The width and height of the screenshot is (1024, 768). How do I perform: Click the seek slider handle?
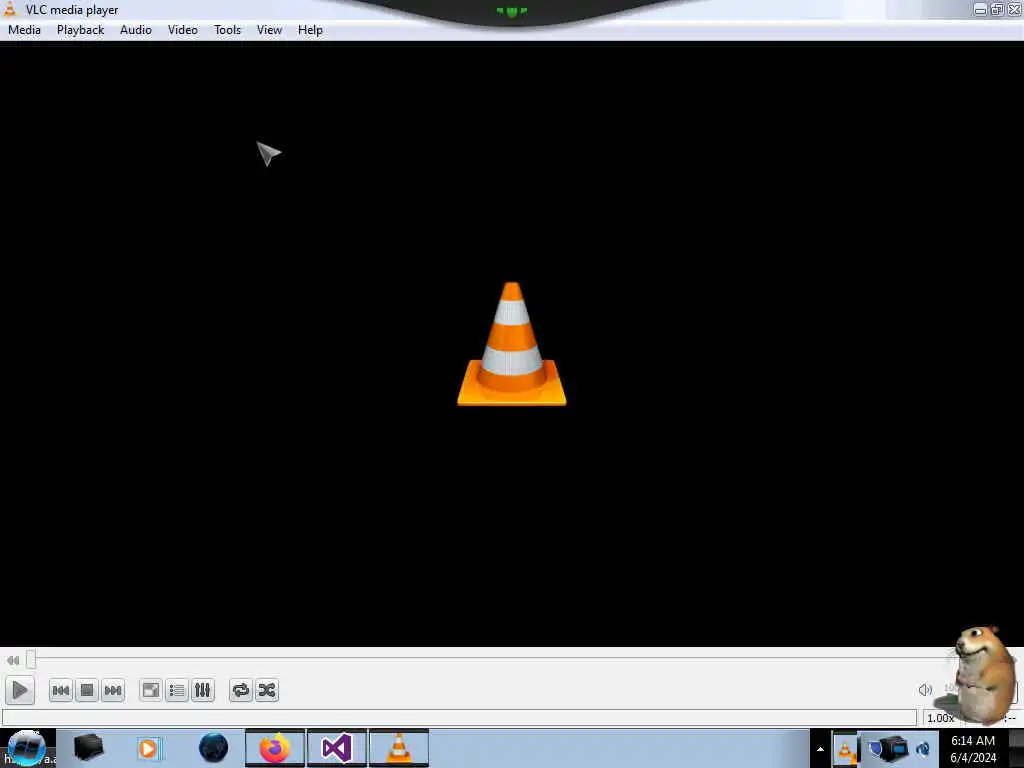[31, 660]
